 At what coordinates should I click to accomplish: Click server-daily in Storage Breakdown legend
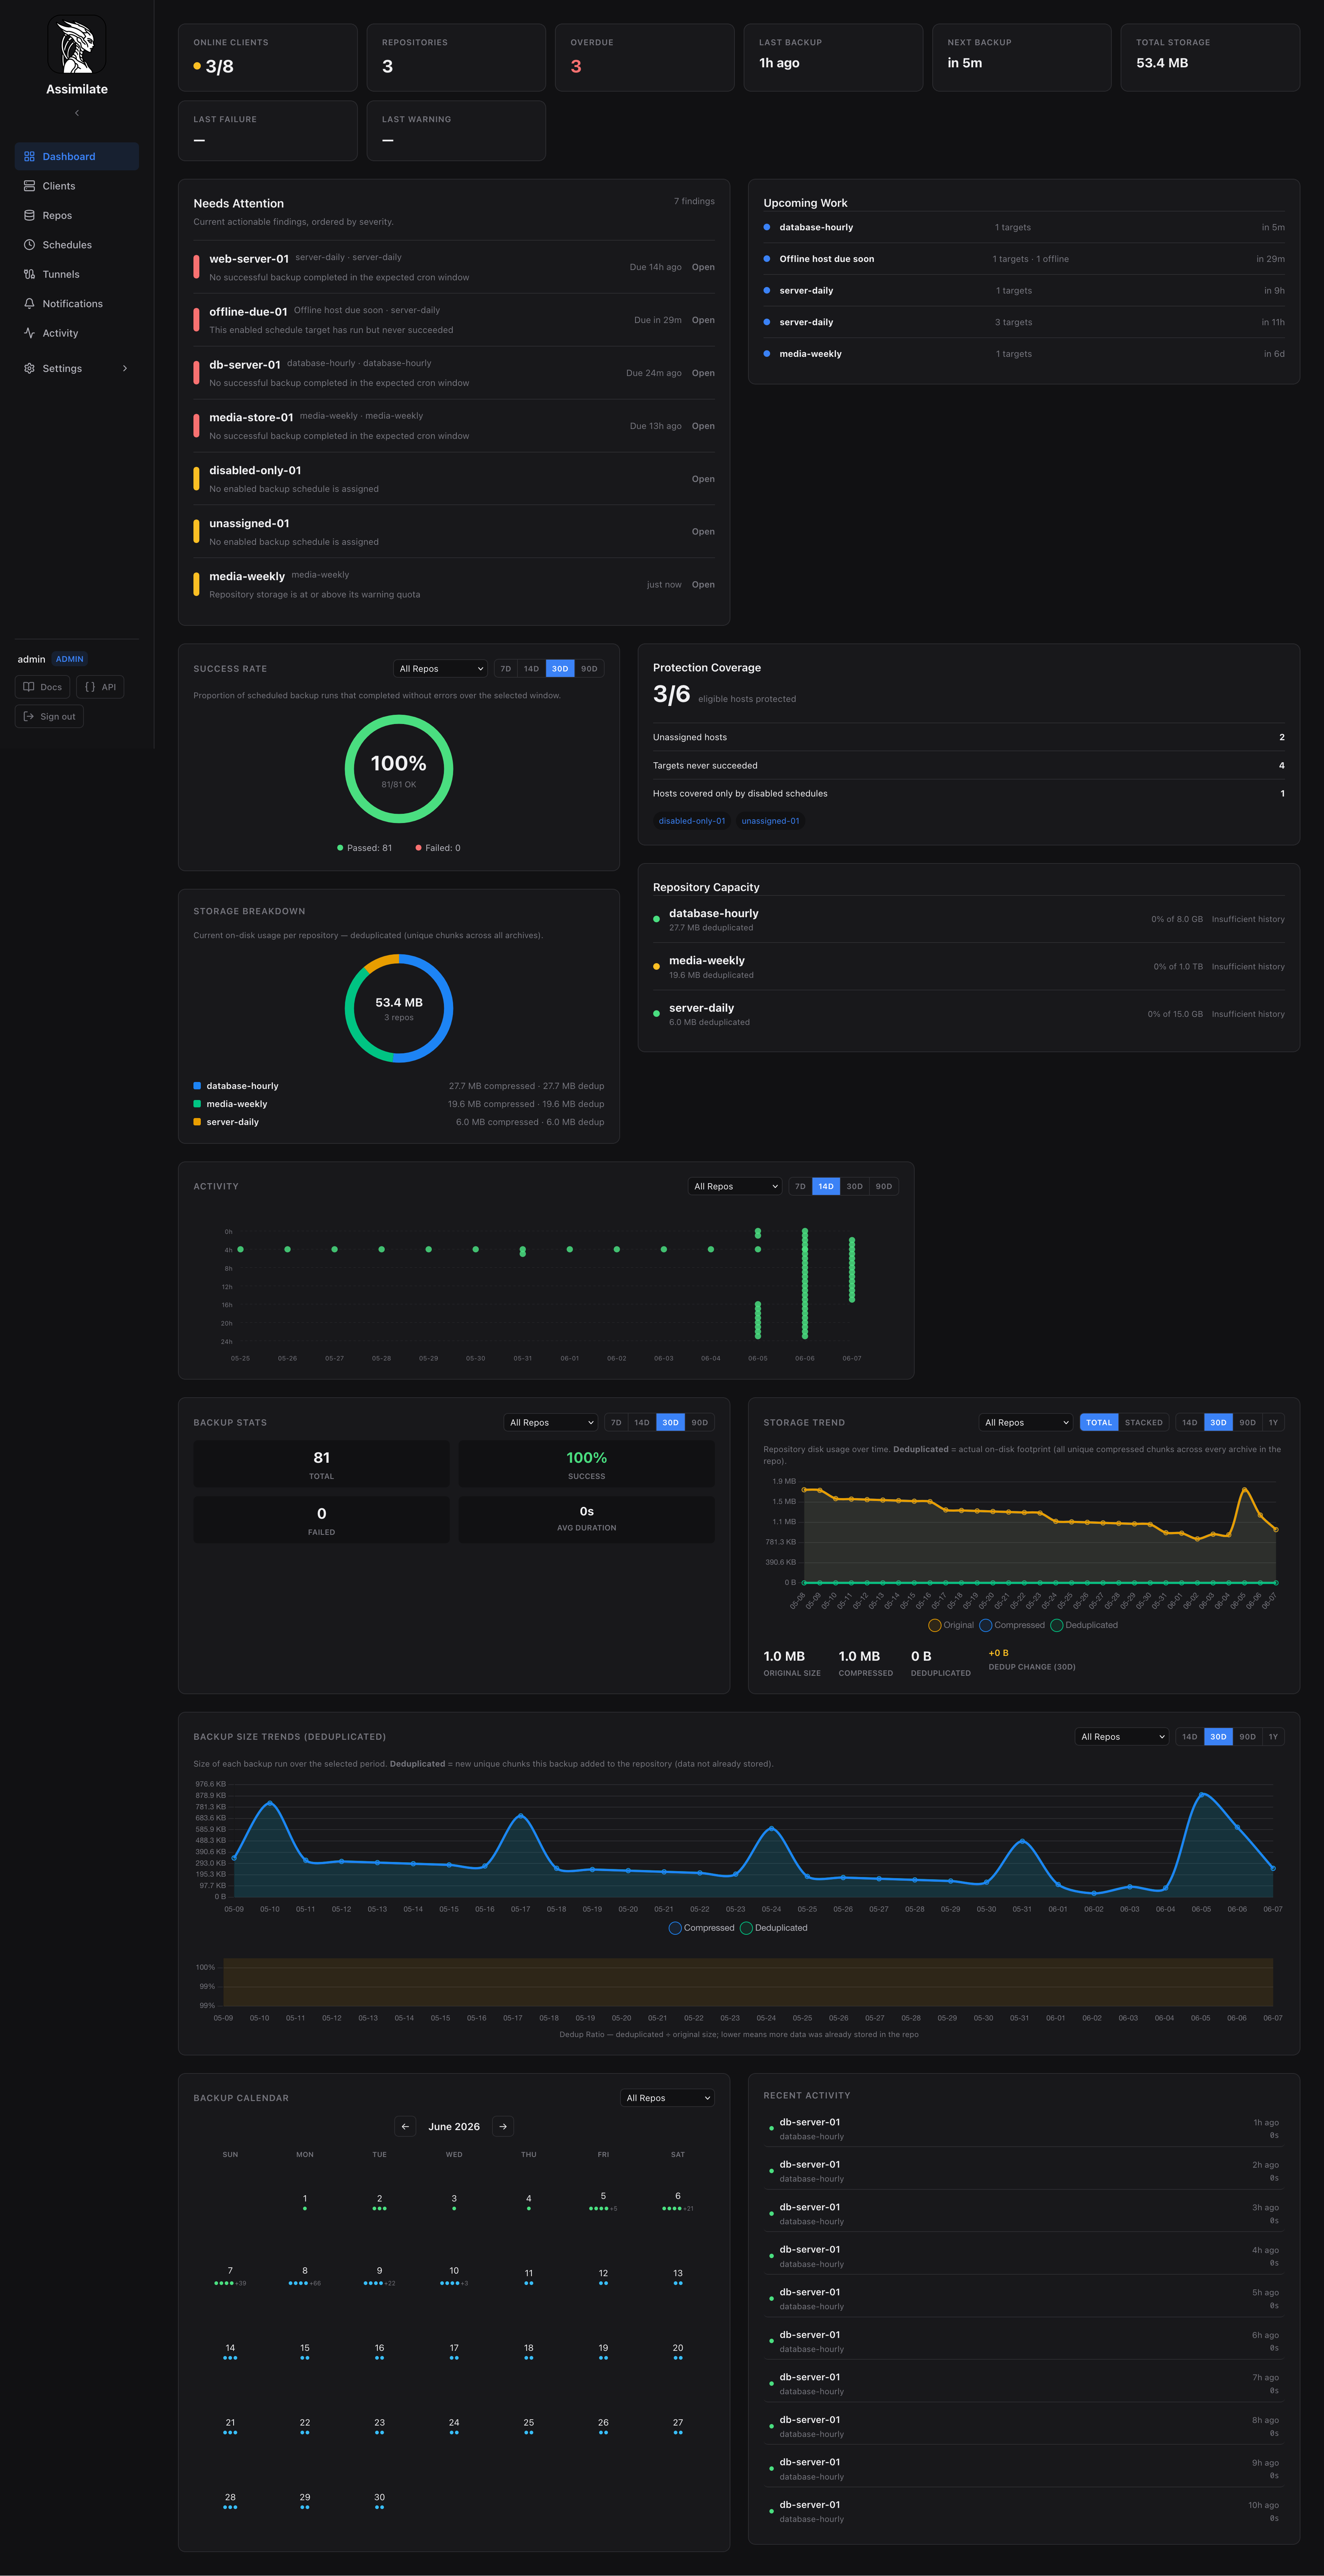click(x=399, y=1122)
